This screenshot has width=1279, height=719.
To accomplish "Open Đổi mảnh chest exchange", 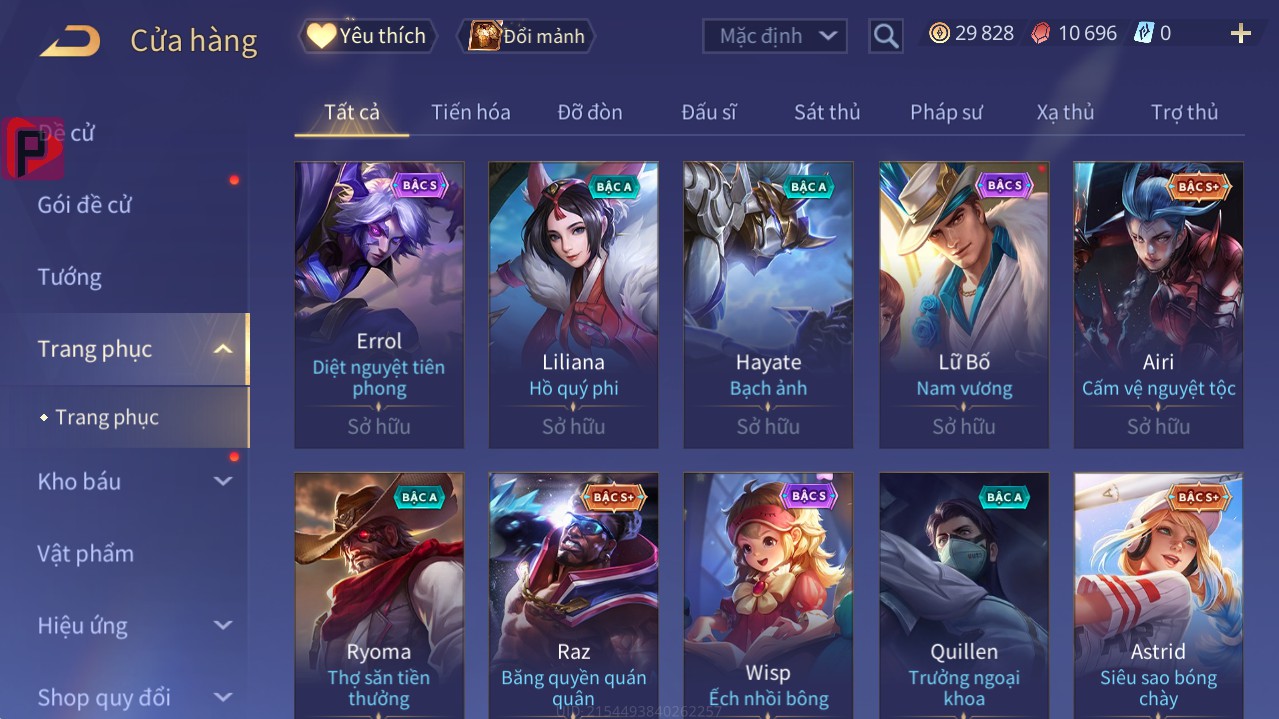I will pyautogui.click(x=526, y=36).
